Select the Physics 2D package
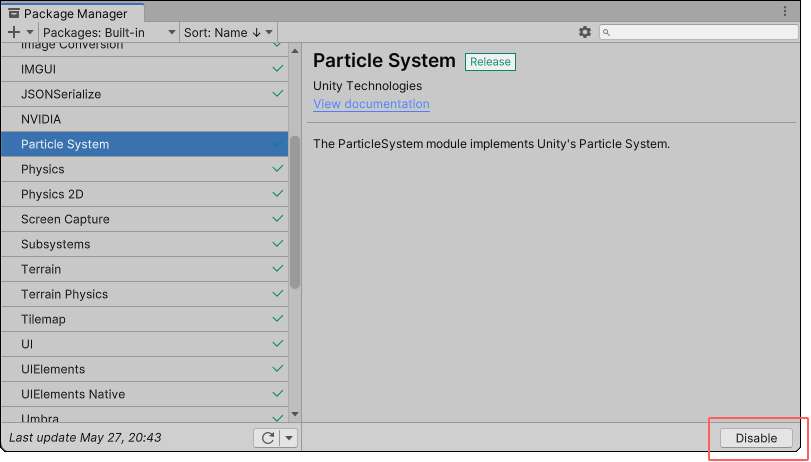 coord(144,194)
